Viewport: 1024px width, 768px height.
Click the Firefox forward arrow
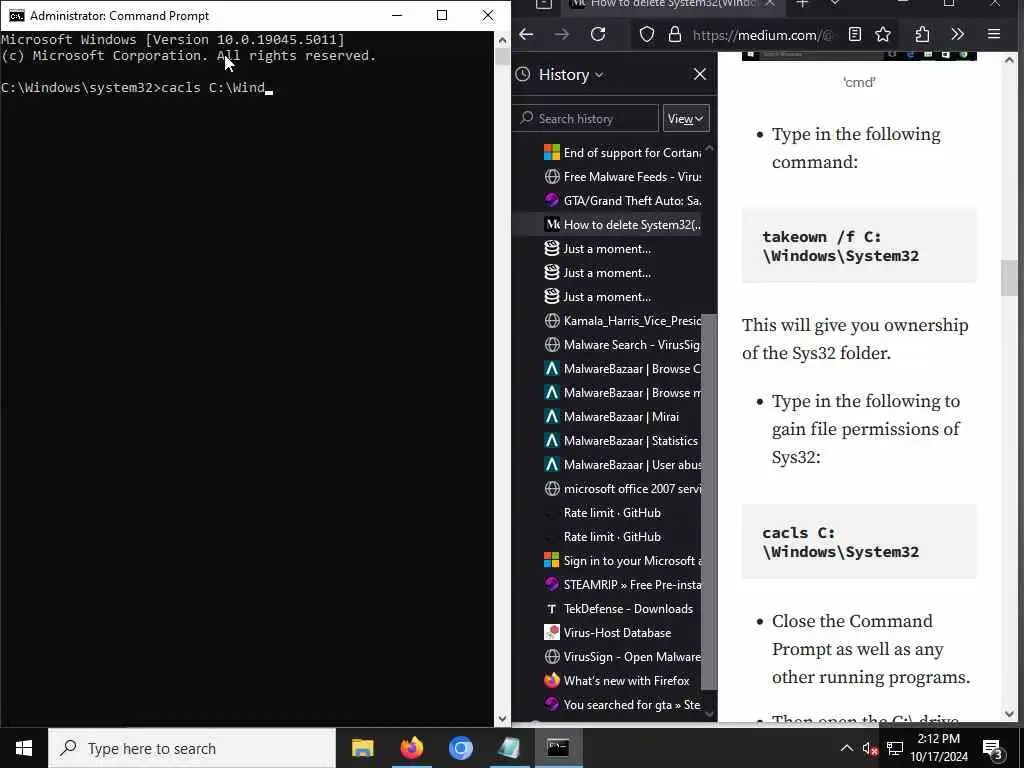point(562,35)
